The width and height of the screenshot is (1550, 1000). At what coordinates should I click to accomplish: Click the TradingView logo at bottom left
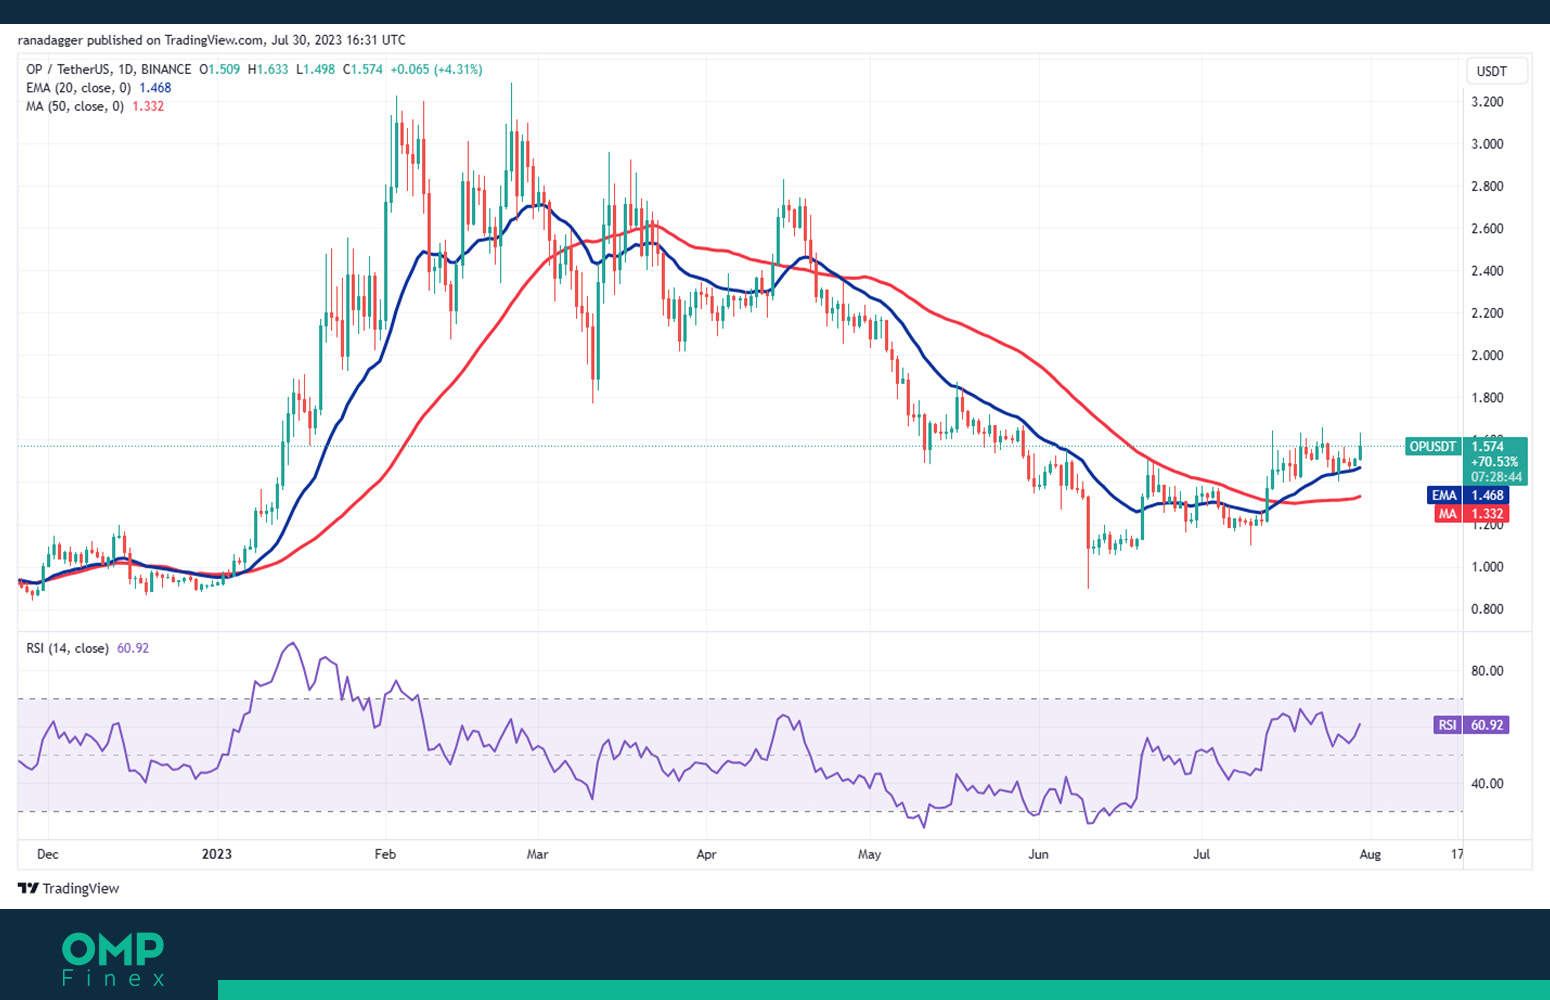coord(68,888)
